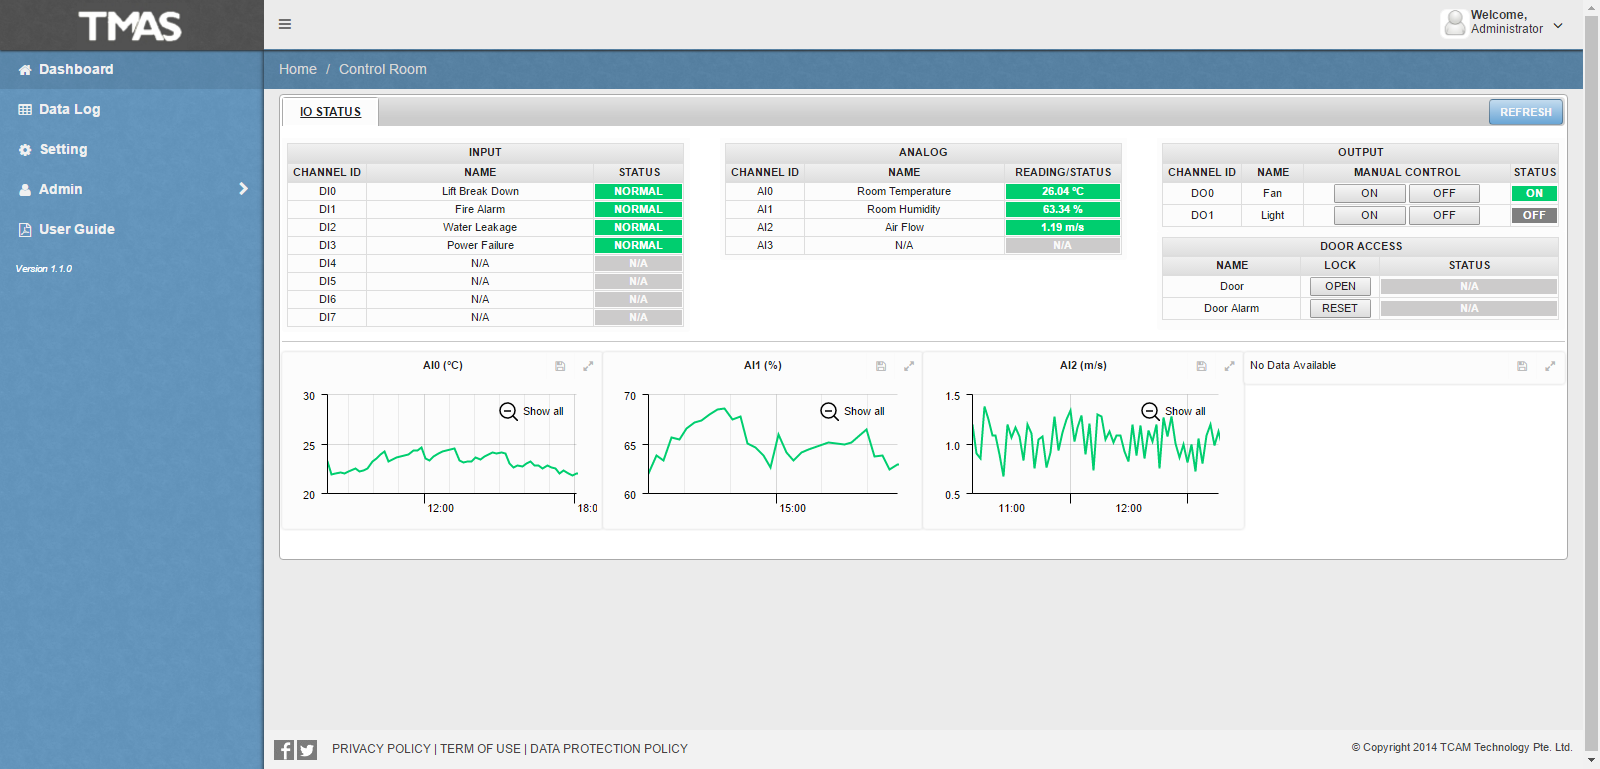Viewport: 1600px width, 769px height.
Task: Select the IO STATUS tab
Action: [330, 112]
